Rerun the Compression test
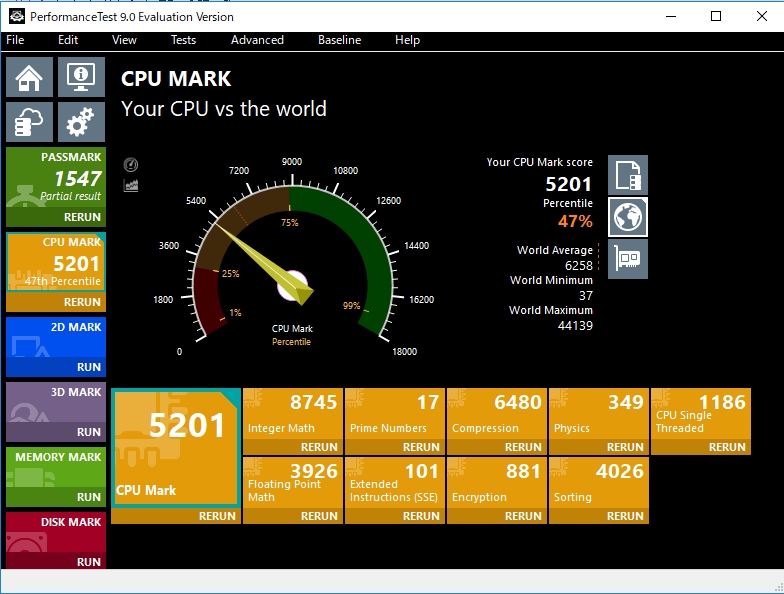Viewport: 784px width, 594px height. (x=523, y=447)
